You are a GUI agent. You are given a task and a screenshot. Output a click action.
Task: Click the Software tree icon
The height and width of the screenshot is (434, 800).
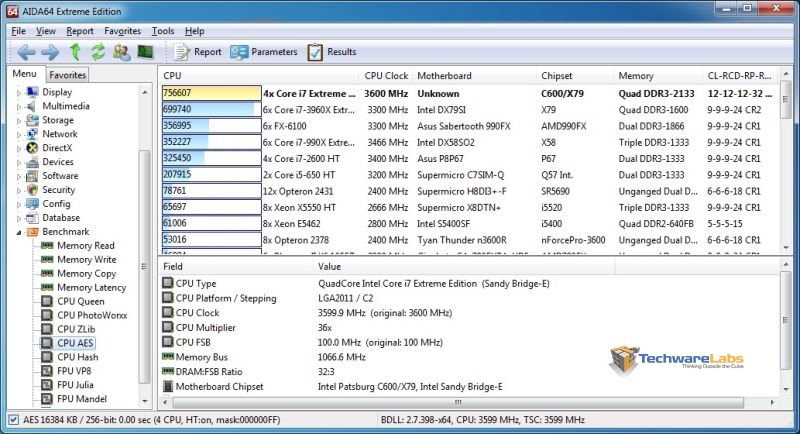(x=32, y=176)
